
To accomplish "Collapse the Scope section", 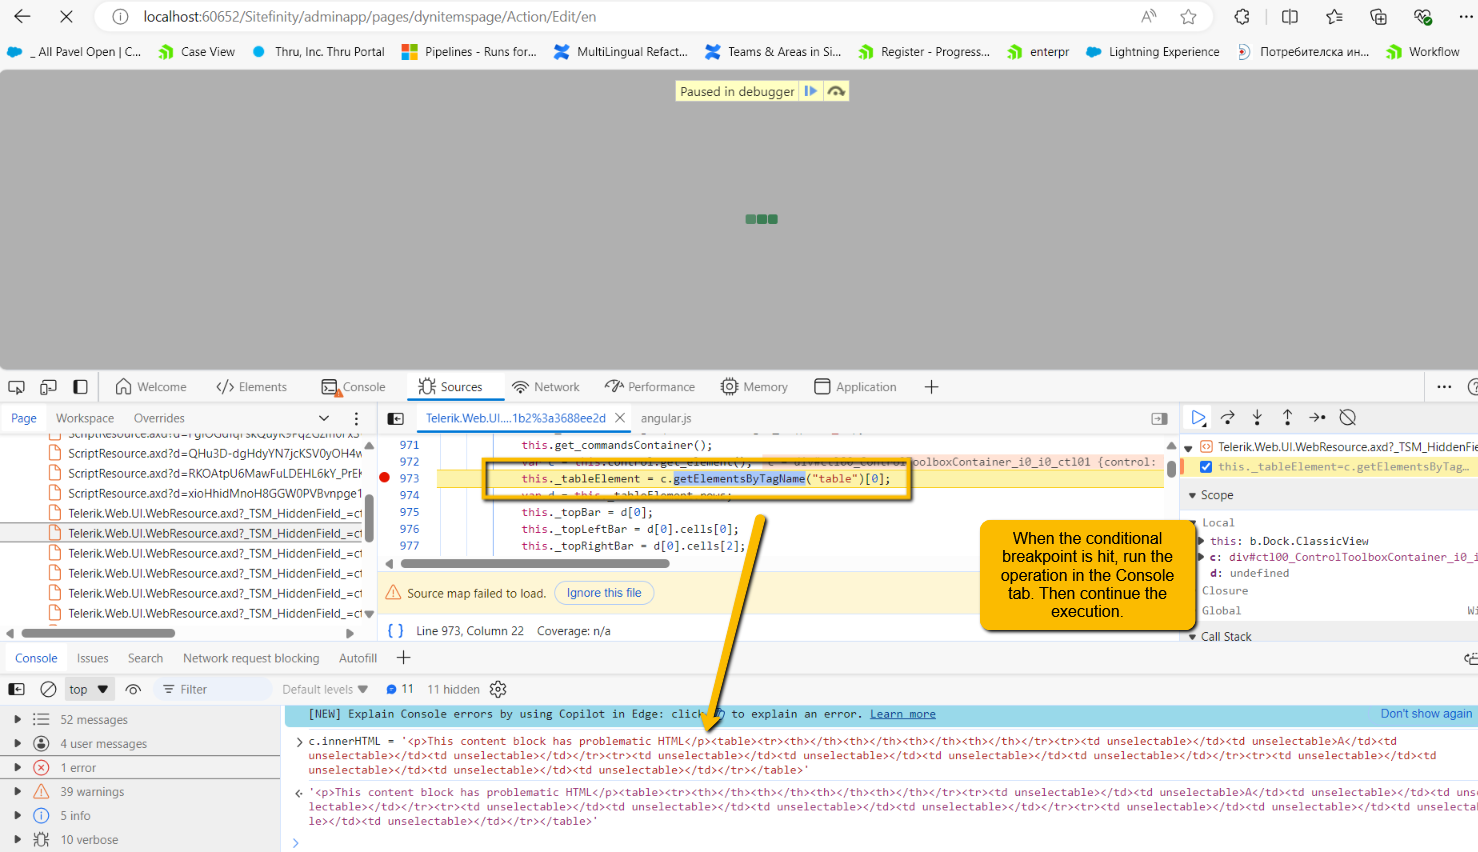I will (x=1192, y=495).
